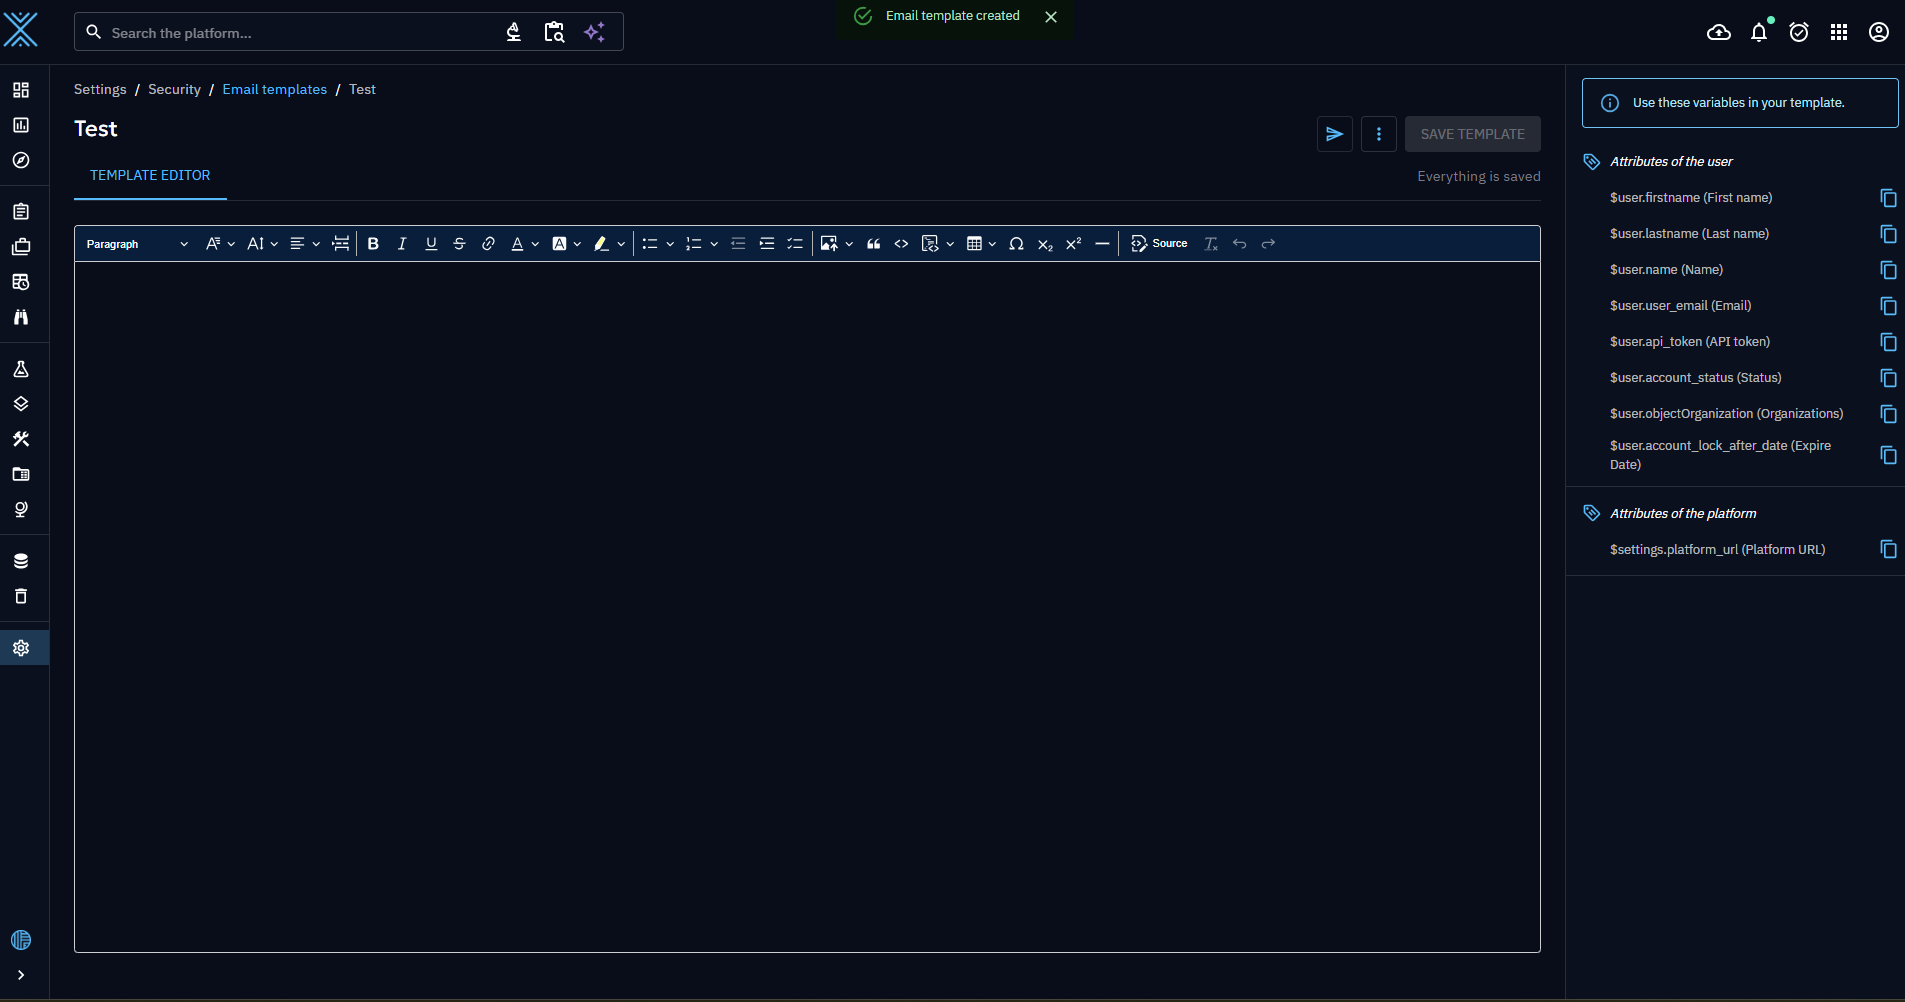
Task: Select the Template Editor tab
Action: click(150, 176)
